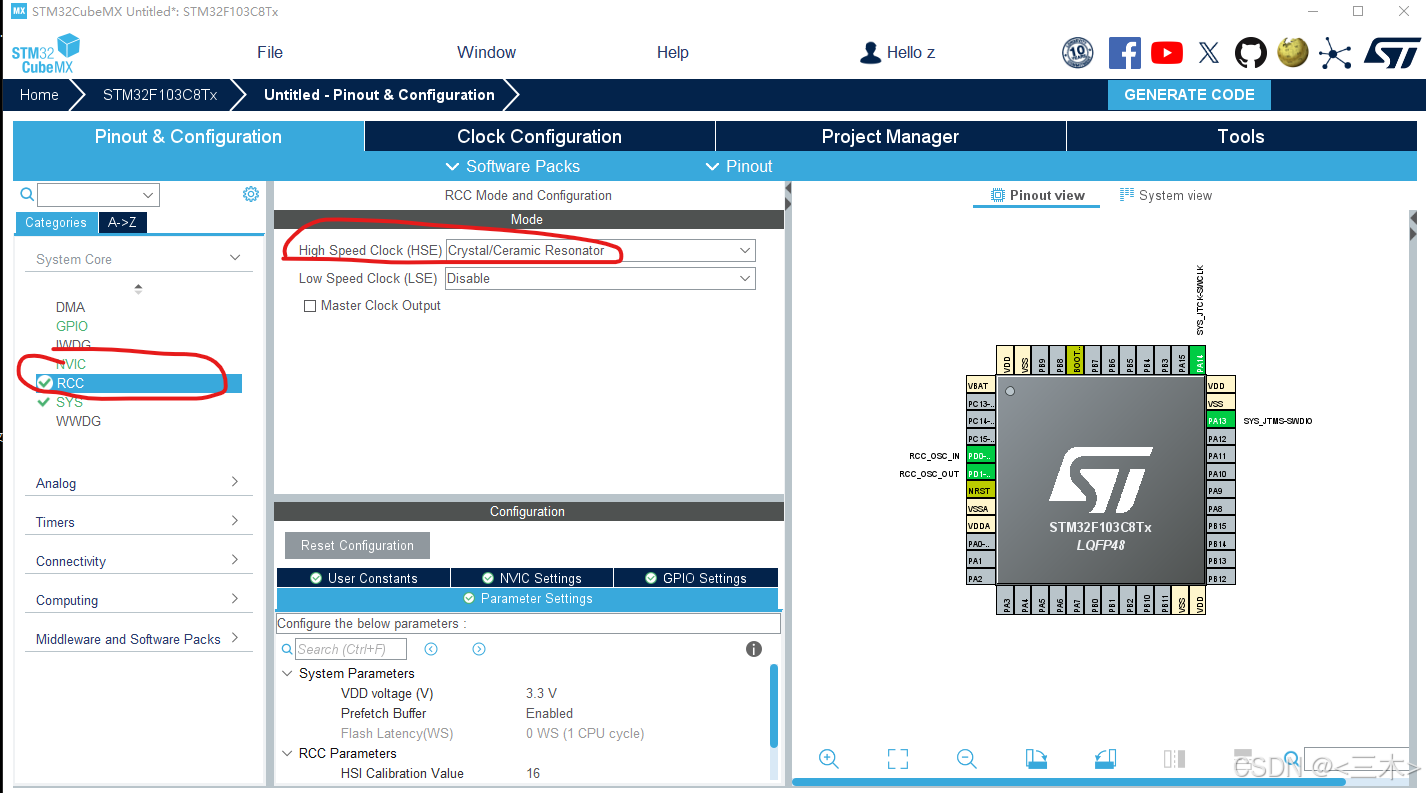Screen dimensions: 1426x793
Task: Open the ST YouTube channel icon
Action: click(1167, 53)
